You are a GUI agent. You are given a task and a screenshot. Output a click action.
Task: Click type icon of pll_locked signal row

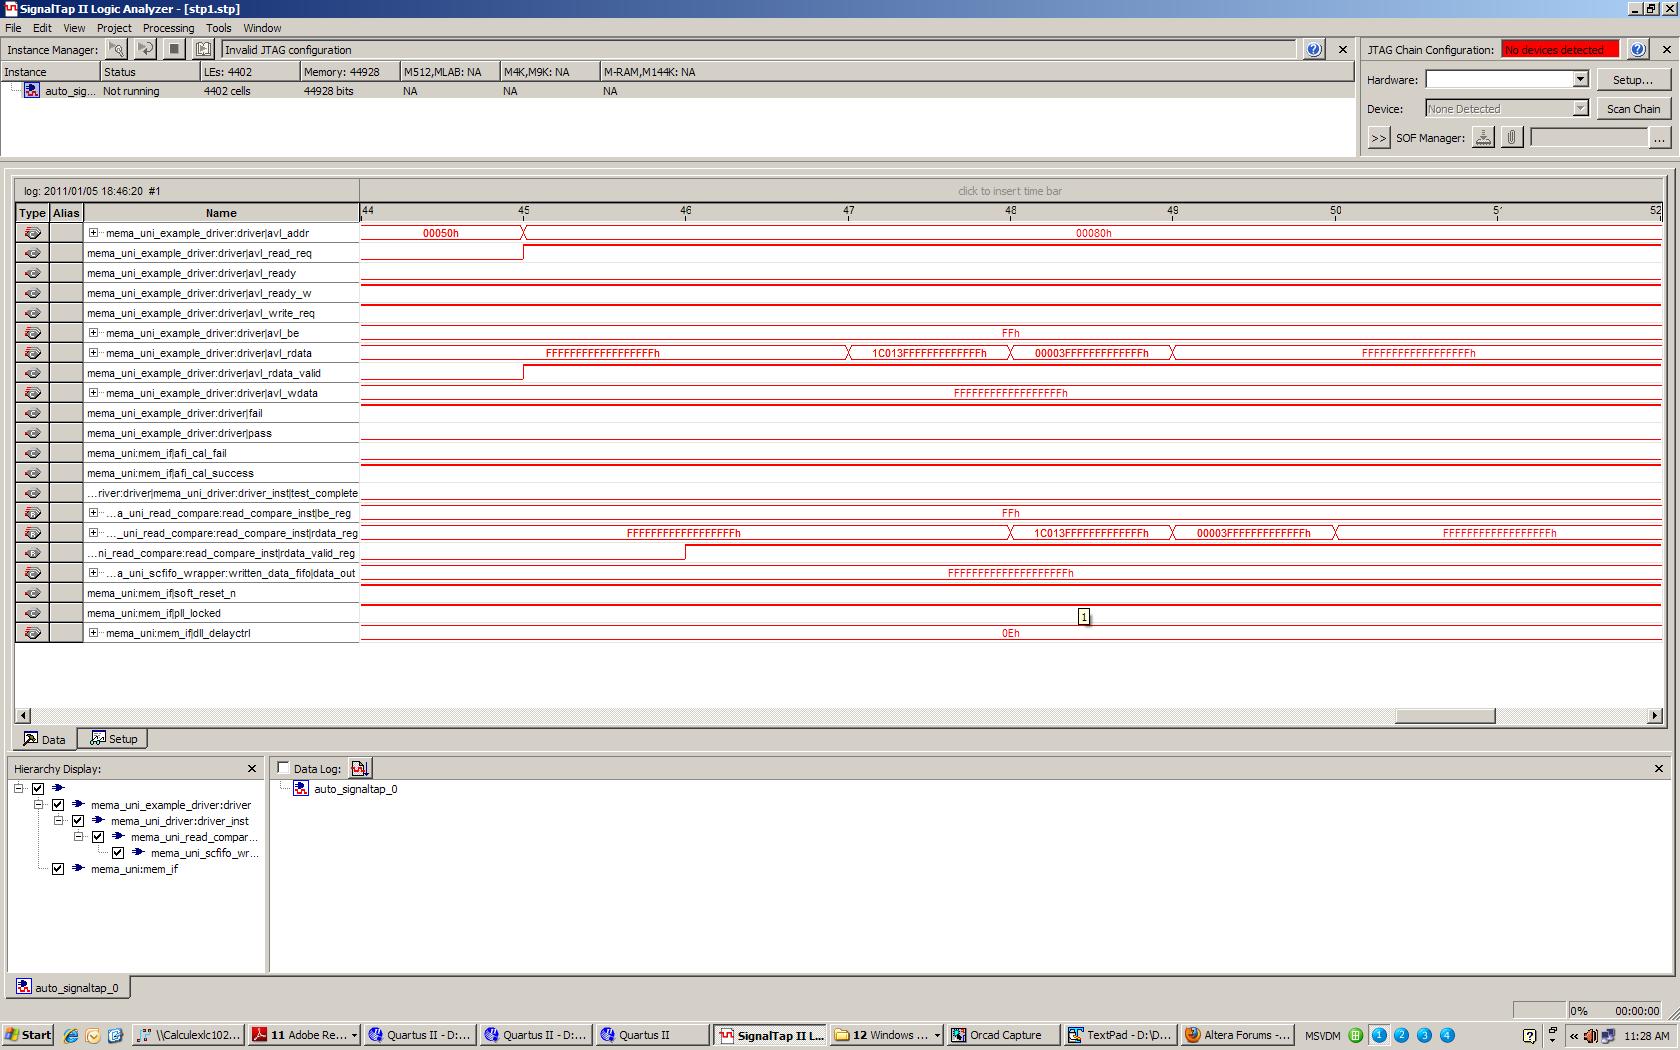[32, 613]
